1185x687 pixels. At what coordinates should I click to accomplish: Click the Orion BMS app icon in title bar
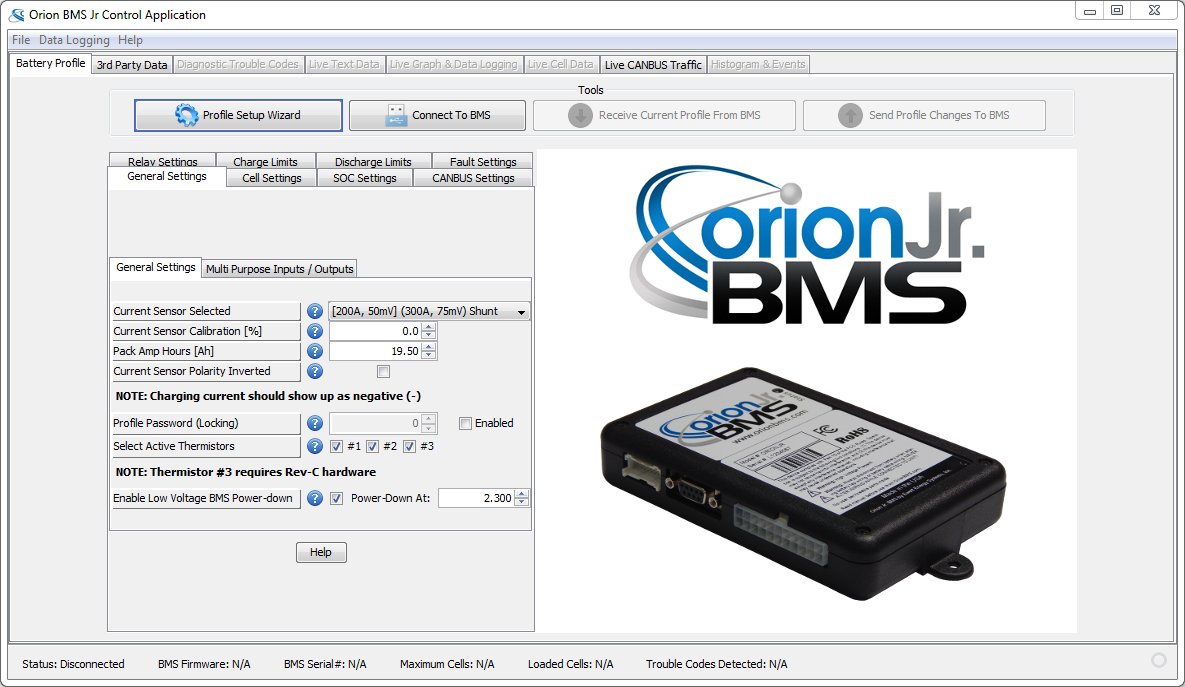[17, 14]
